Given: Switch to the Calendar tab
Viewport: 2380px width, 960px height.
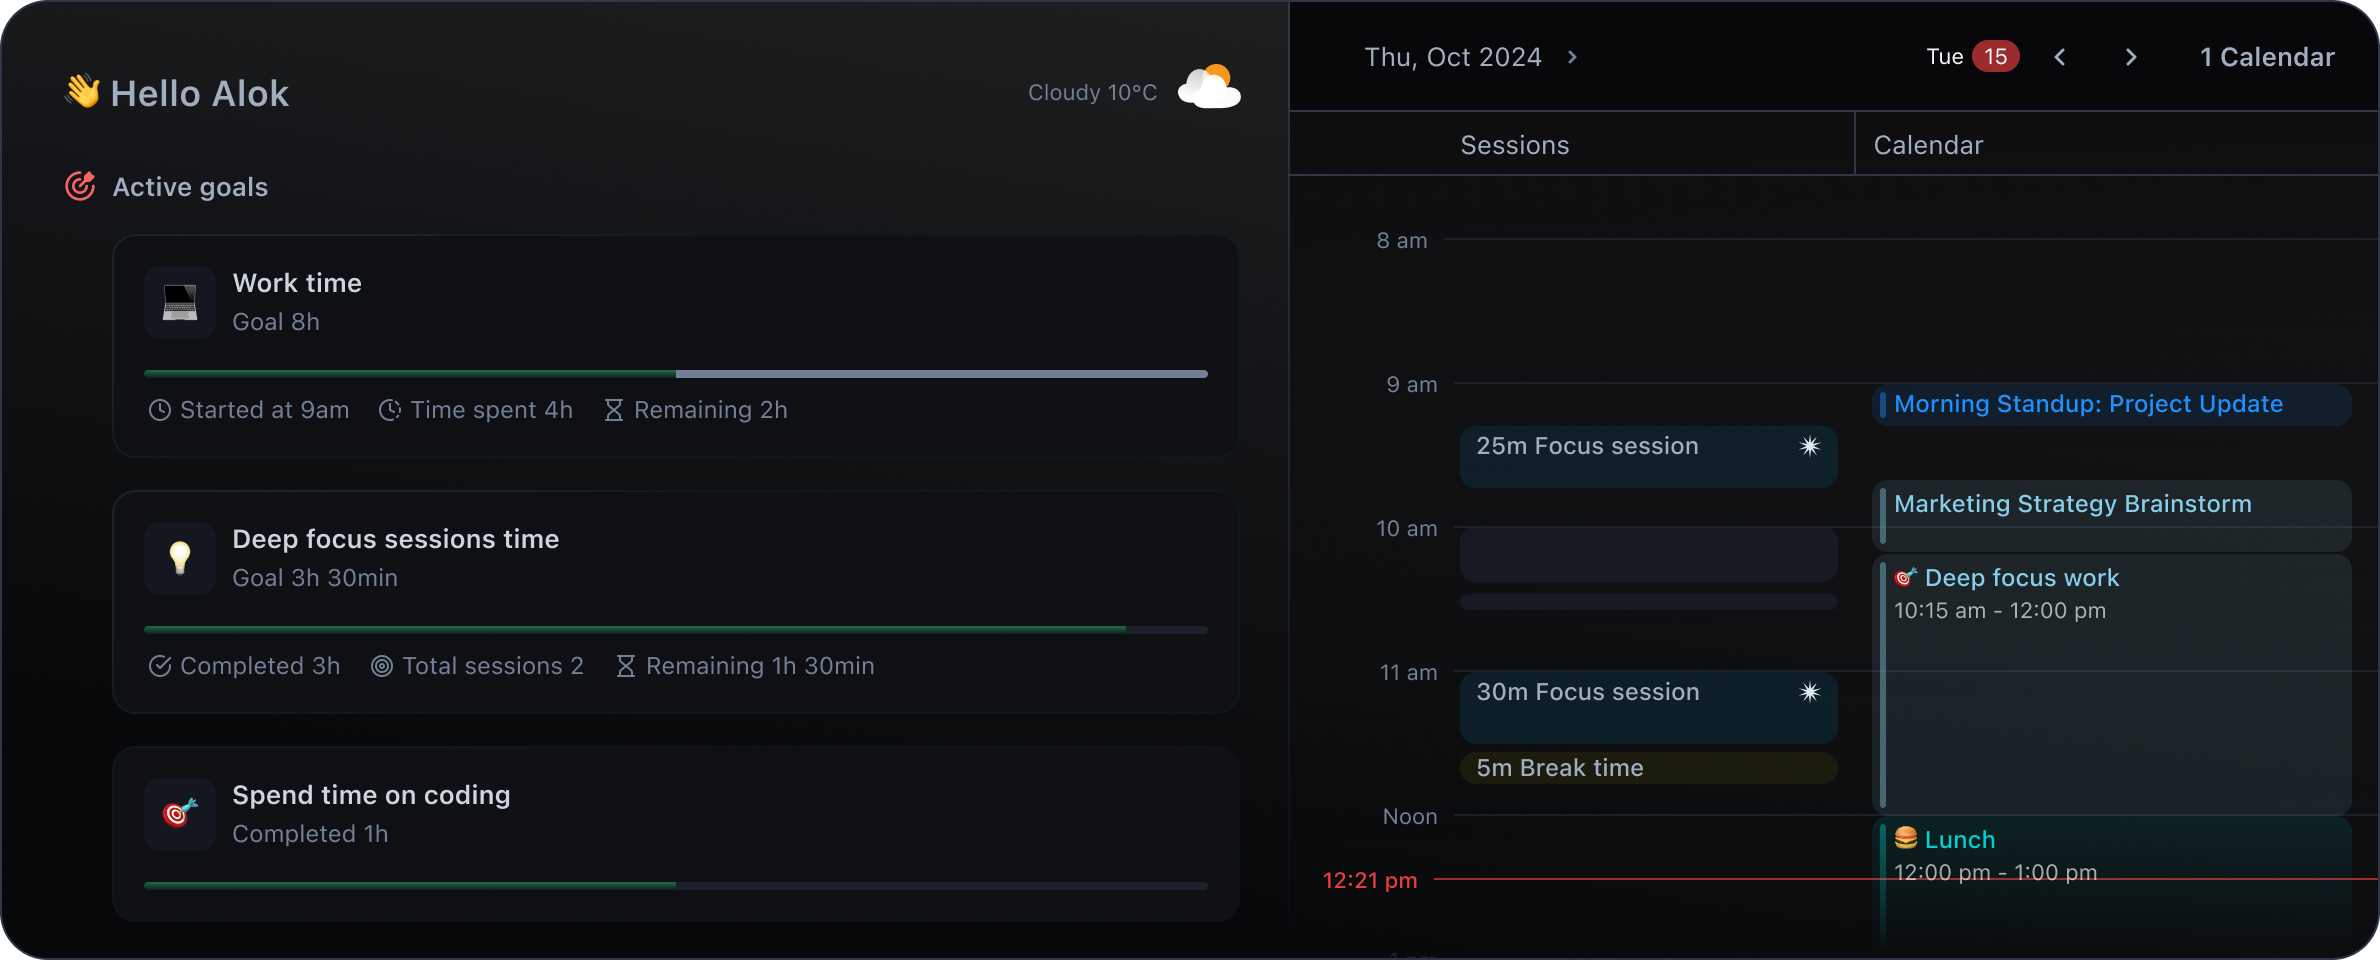Looking at the screenshot, I should pyautogui.click(x=1927, y=145).
